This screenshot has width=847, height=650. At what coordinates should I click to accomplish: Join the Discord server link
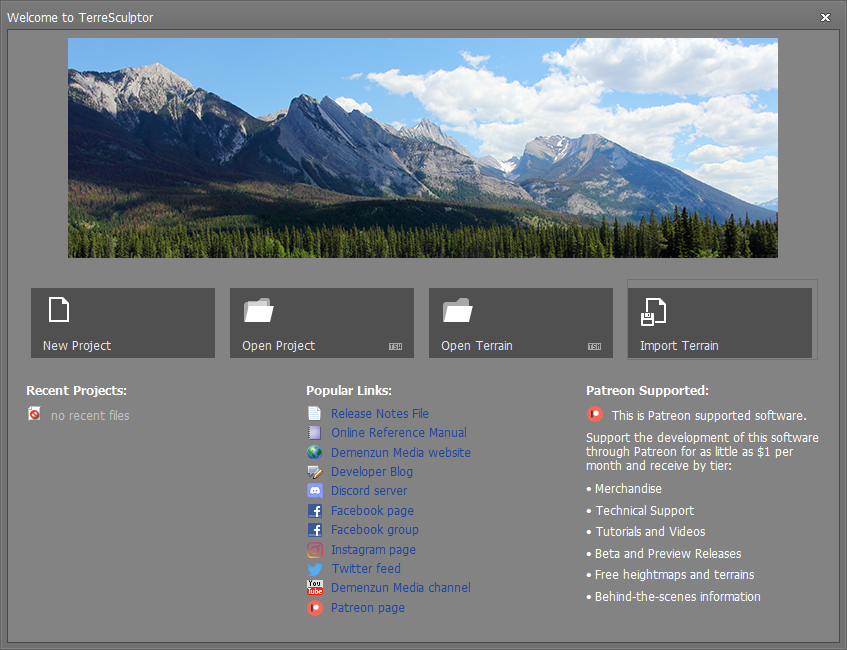(369, 491)
